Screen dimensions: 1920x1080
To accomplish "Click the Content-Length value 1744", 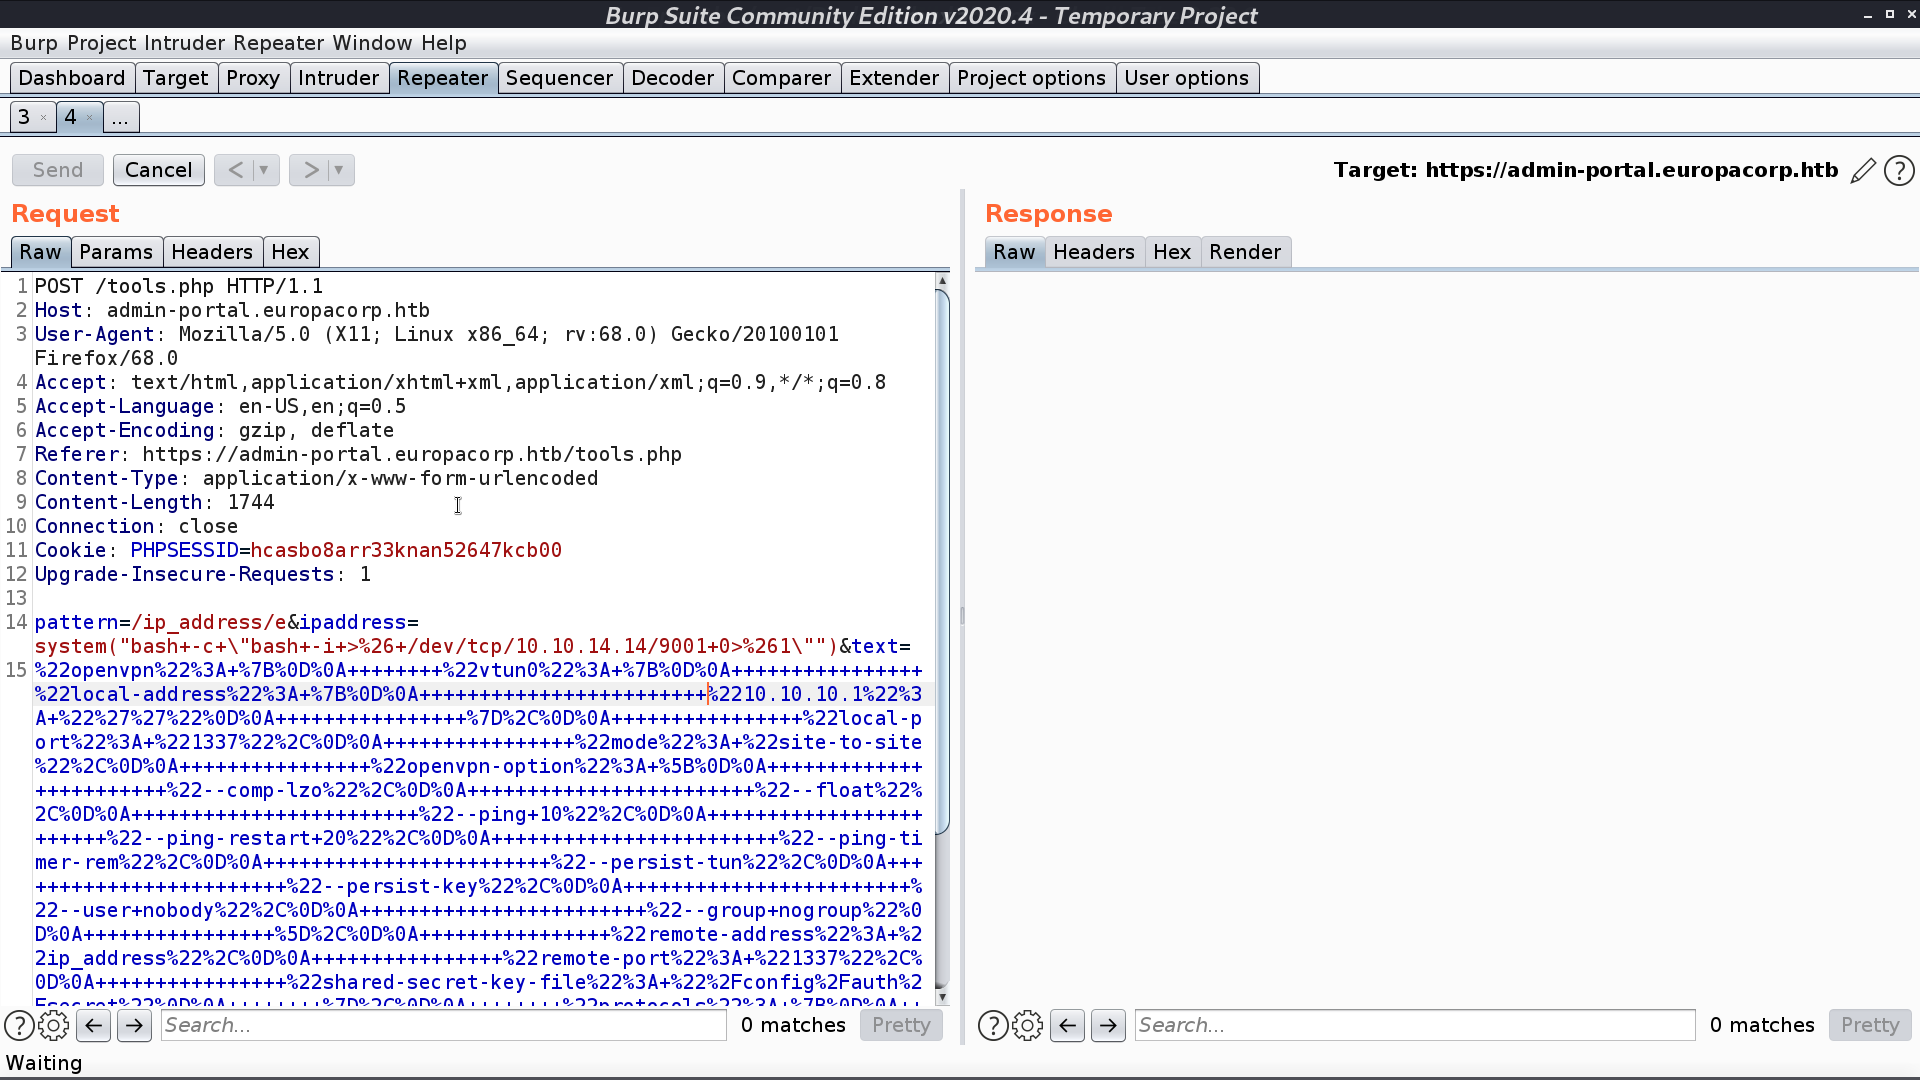I will [251, 502].
